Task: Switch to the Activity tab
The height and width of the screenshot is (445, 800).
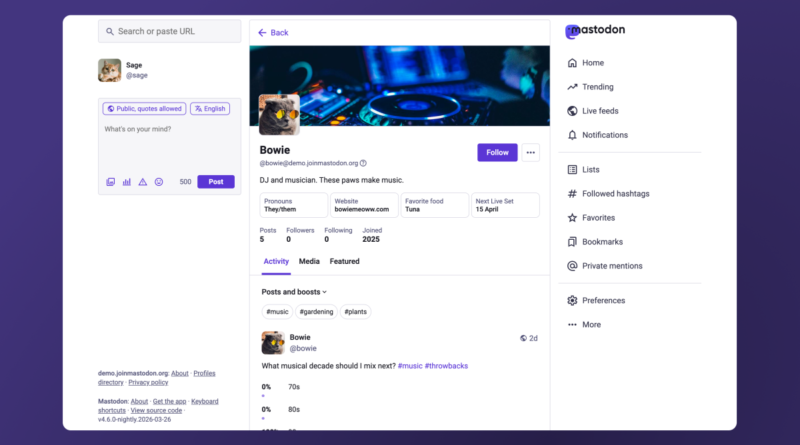Action: (276, 261)
